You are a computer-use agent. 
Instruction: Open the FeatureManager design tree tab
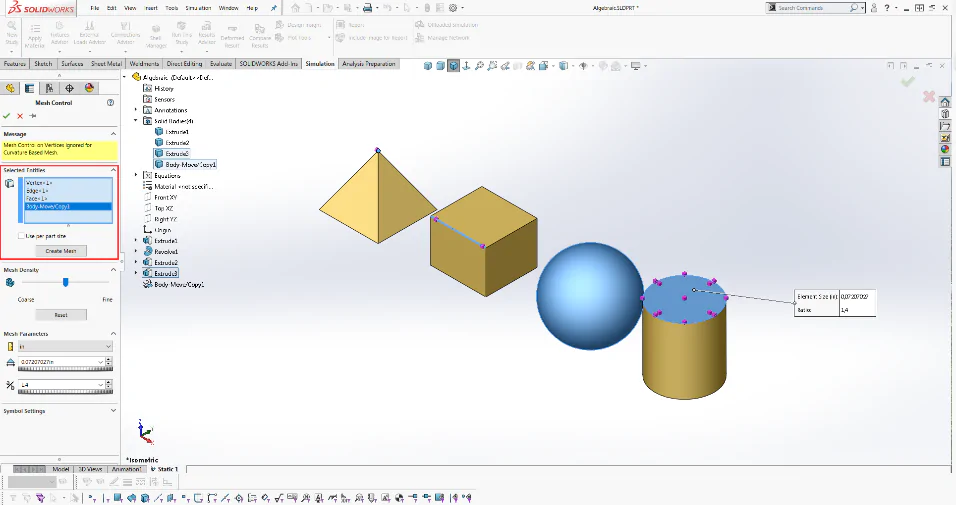pos(10,88)
